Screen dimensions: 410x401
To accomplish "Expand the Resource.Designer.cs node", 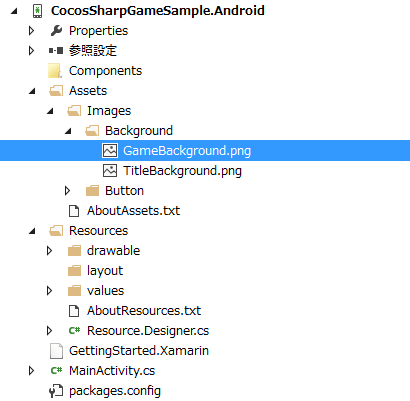I will pos(50,331).
